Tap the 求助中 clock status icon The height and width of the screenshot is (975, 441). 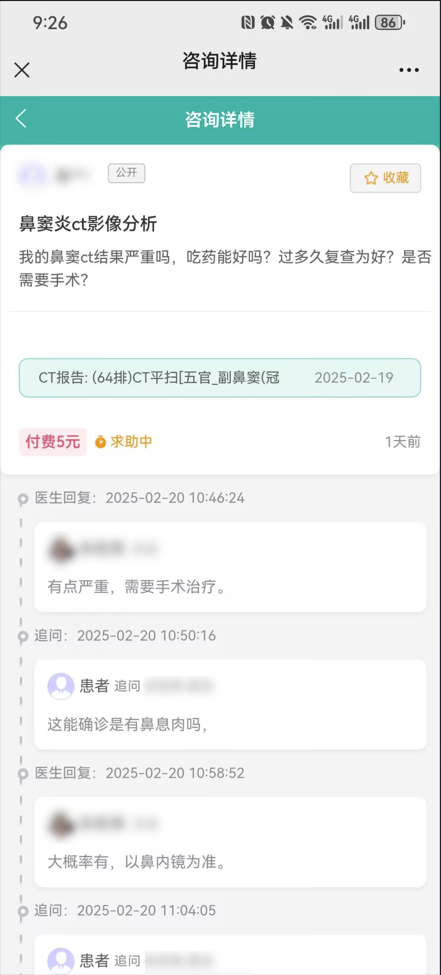[x=100, y=442]
